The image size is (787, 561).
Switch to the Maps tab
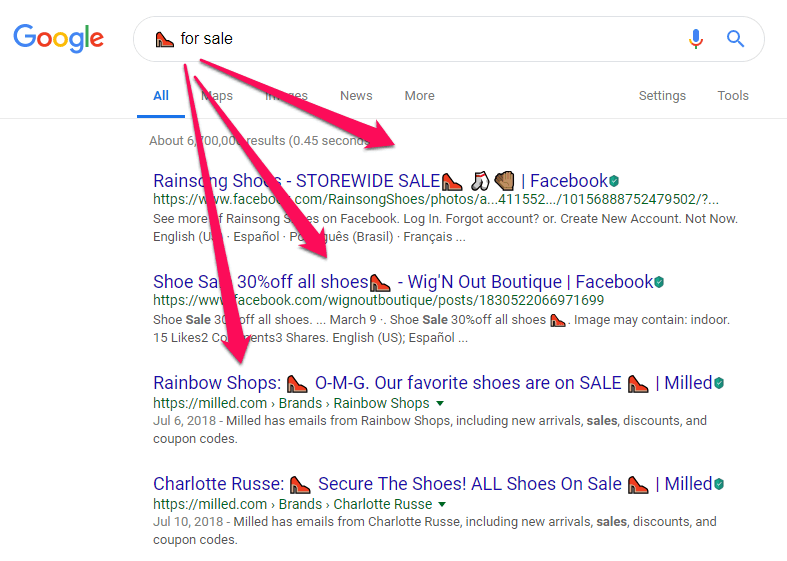(217, 96)
